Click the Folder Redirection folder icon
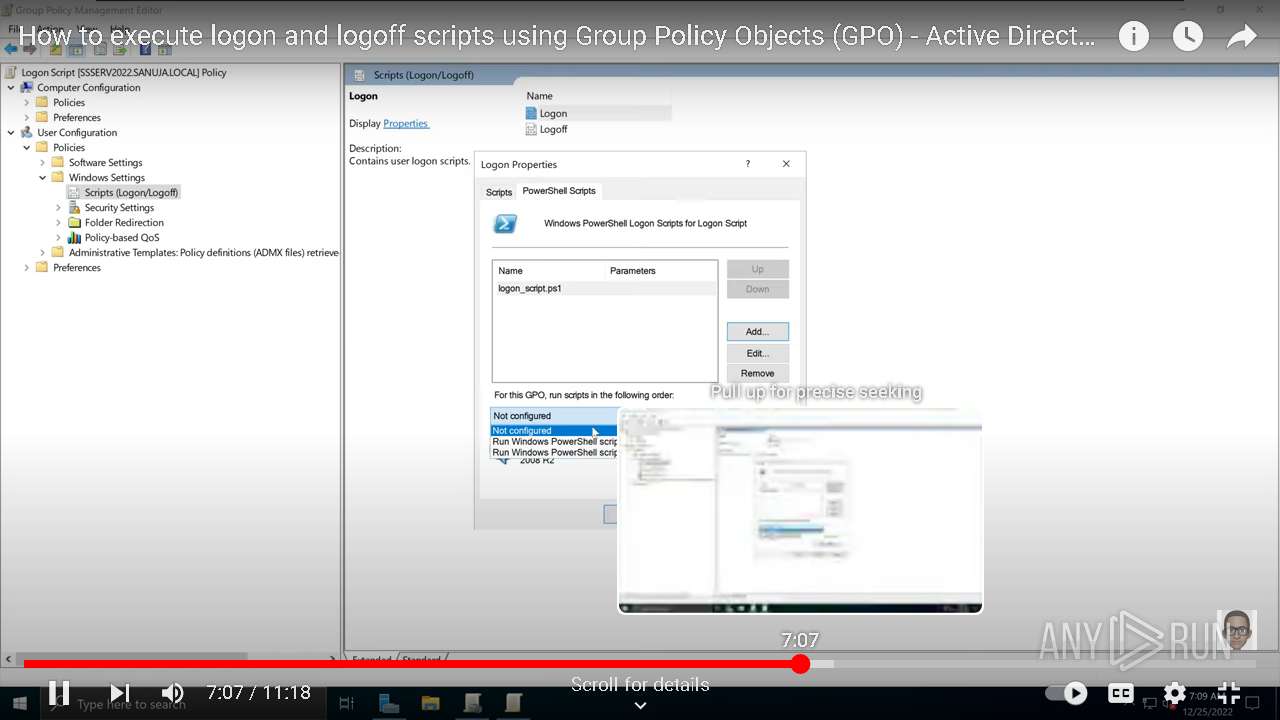This screenshot has height=720, width=1280. (x=74, y=222)
